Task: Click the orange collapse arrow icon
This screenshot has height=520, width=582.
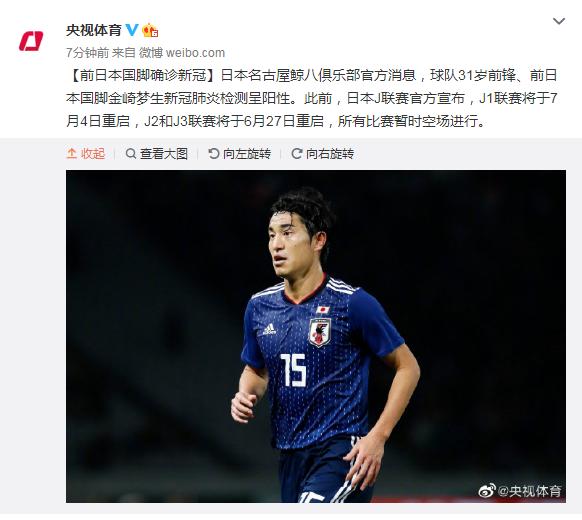Action: (71, 153)
